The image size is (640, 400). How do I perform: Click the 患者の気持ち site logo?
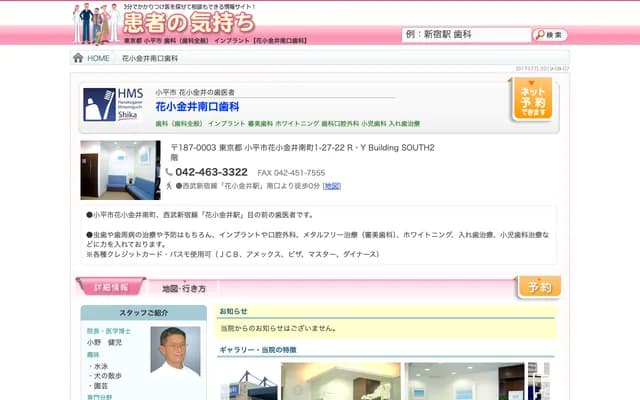pos(189,22)
